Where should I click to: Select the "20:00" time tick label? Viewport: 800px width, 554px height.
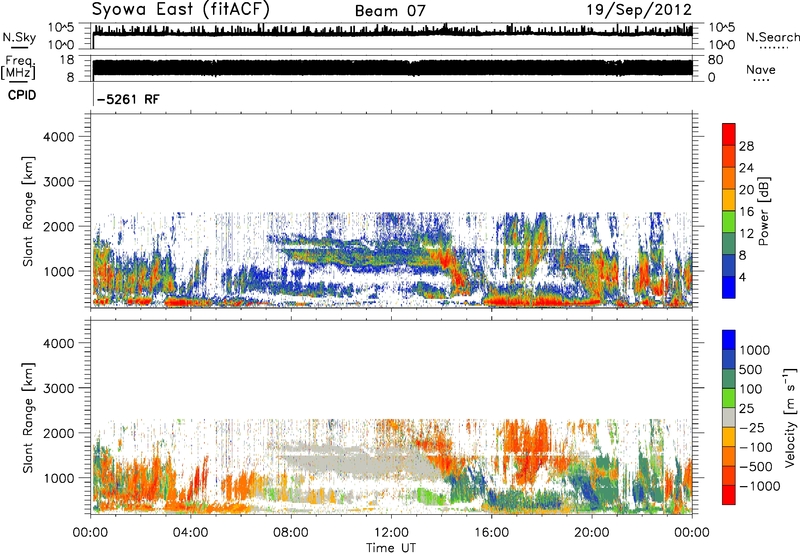coord(592,533)
